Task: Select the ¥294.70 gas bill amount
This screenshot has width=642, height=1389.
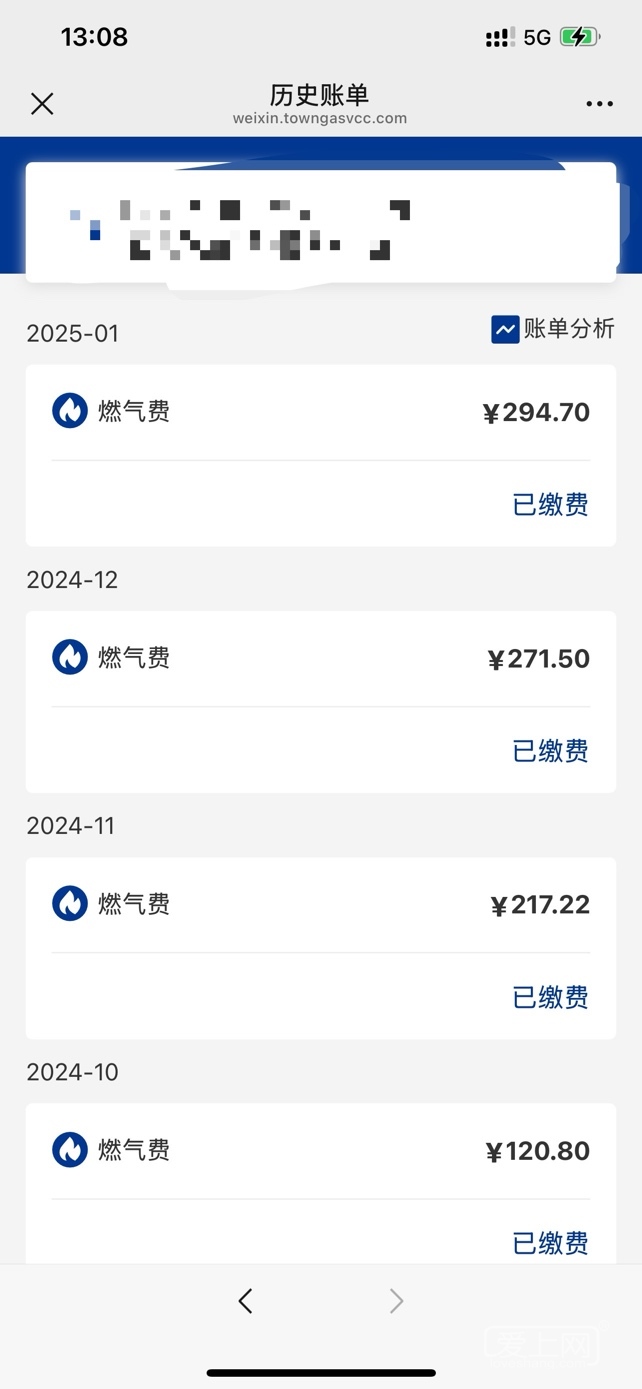Action: tap(536, 412)
